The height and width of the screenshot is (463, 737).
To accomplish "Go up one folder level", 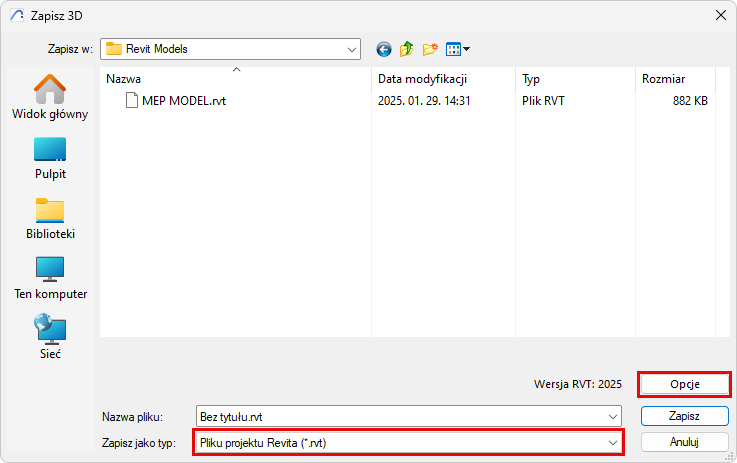I will pyautogui.click(x=407, y=49).
